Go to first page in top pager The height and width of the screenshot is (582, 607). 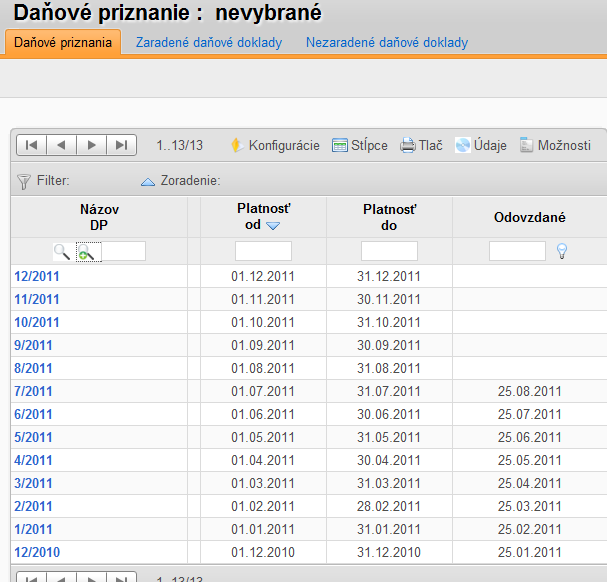coord(31,145)
